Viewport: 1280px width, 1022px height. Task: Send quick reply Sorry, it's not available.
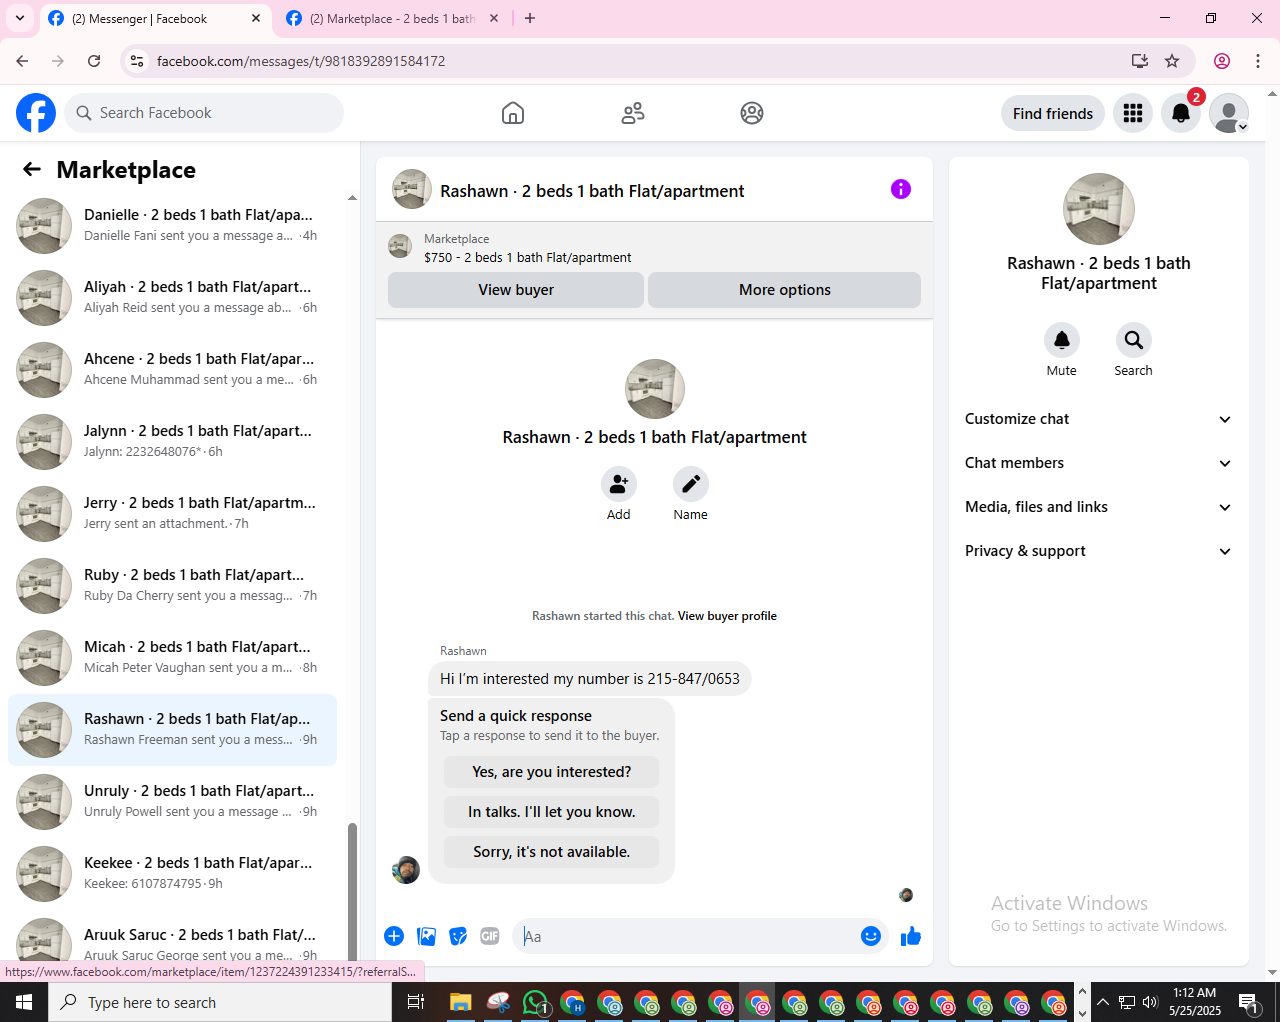click(551, 852)
